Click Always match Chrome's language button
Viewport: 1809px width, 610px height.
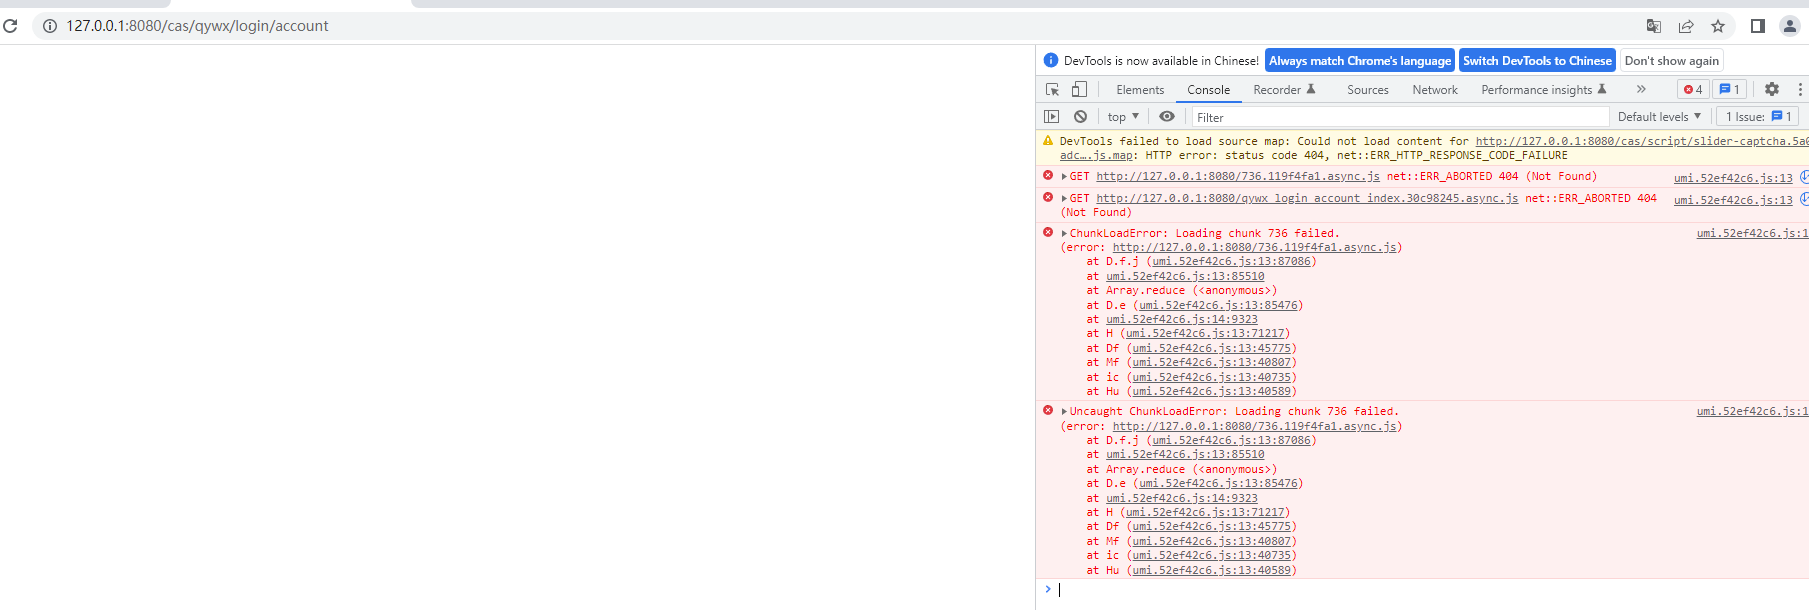pyautogui.click(x=1360, y=61)
